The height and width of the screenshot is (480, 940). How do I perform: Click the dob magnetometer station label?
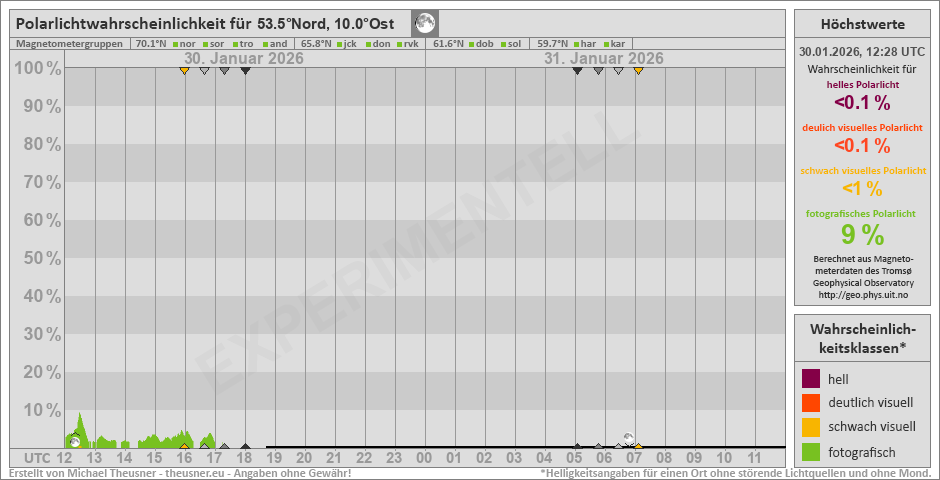pos(484,44)
